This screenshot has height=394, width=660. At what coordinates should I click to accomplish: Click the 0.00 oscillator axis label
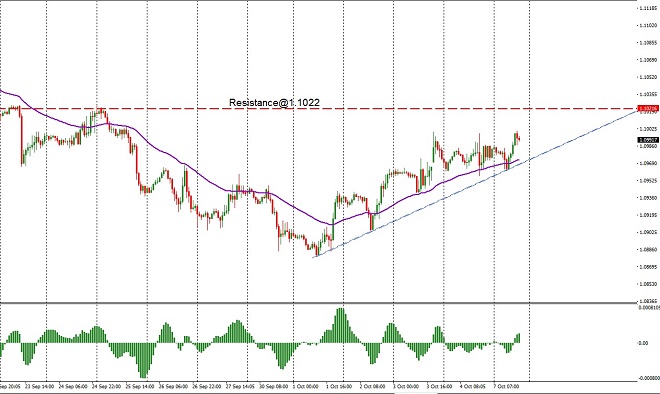click(x=643, y=343)
